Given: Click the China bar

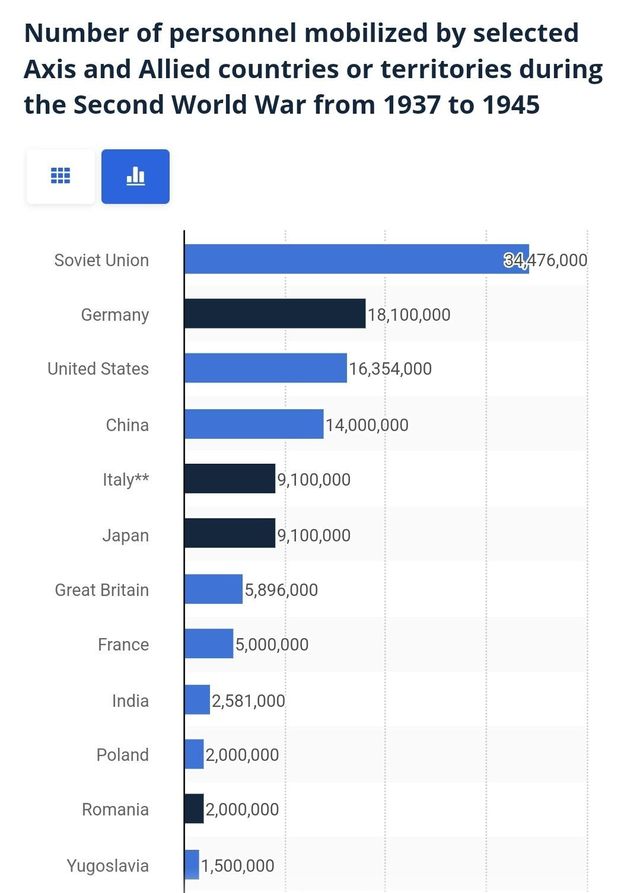Looking at the screenshot, I should pos(254,424).
